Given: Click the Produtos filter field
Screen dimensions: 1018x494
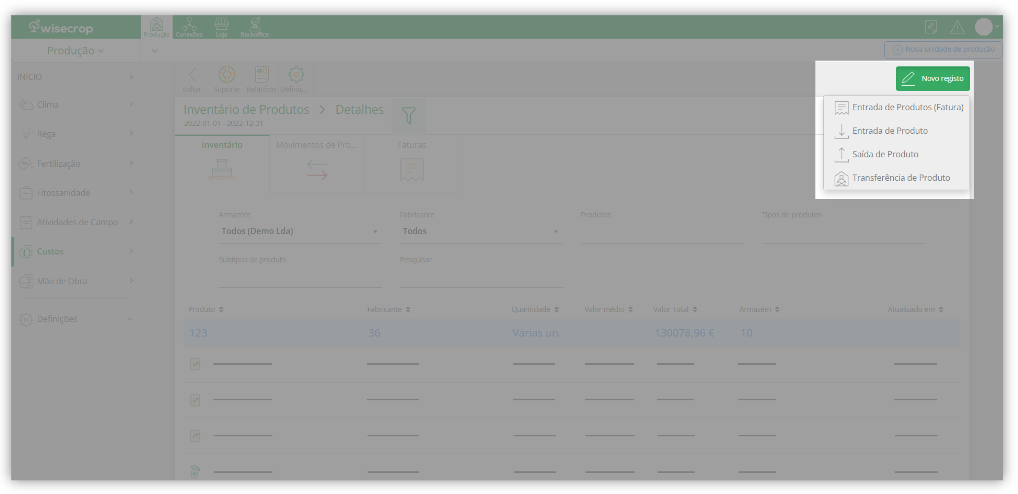Looking at the screenshot, I should click(662, 231).
